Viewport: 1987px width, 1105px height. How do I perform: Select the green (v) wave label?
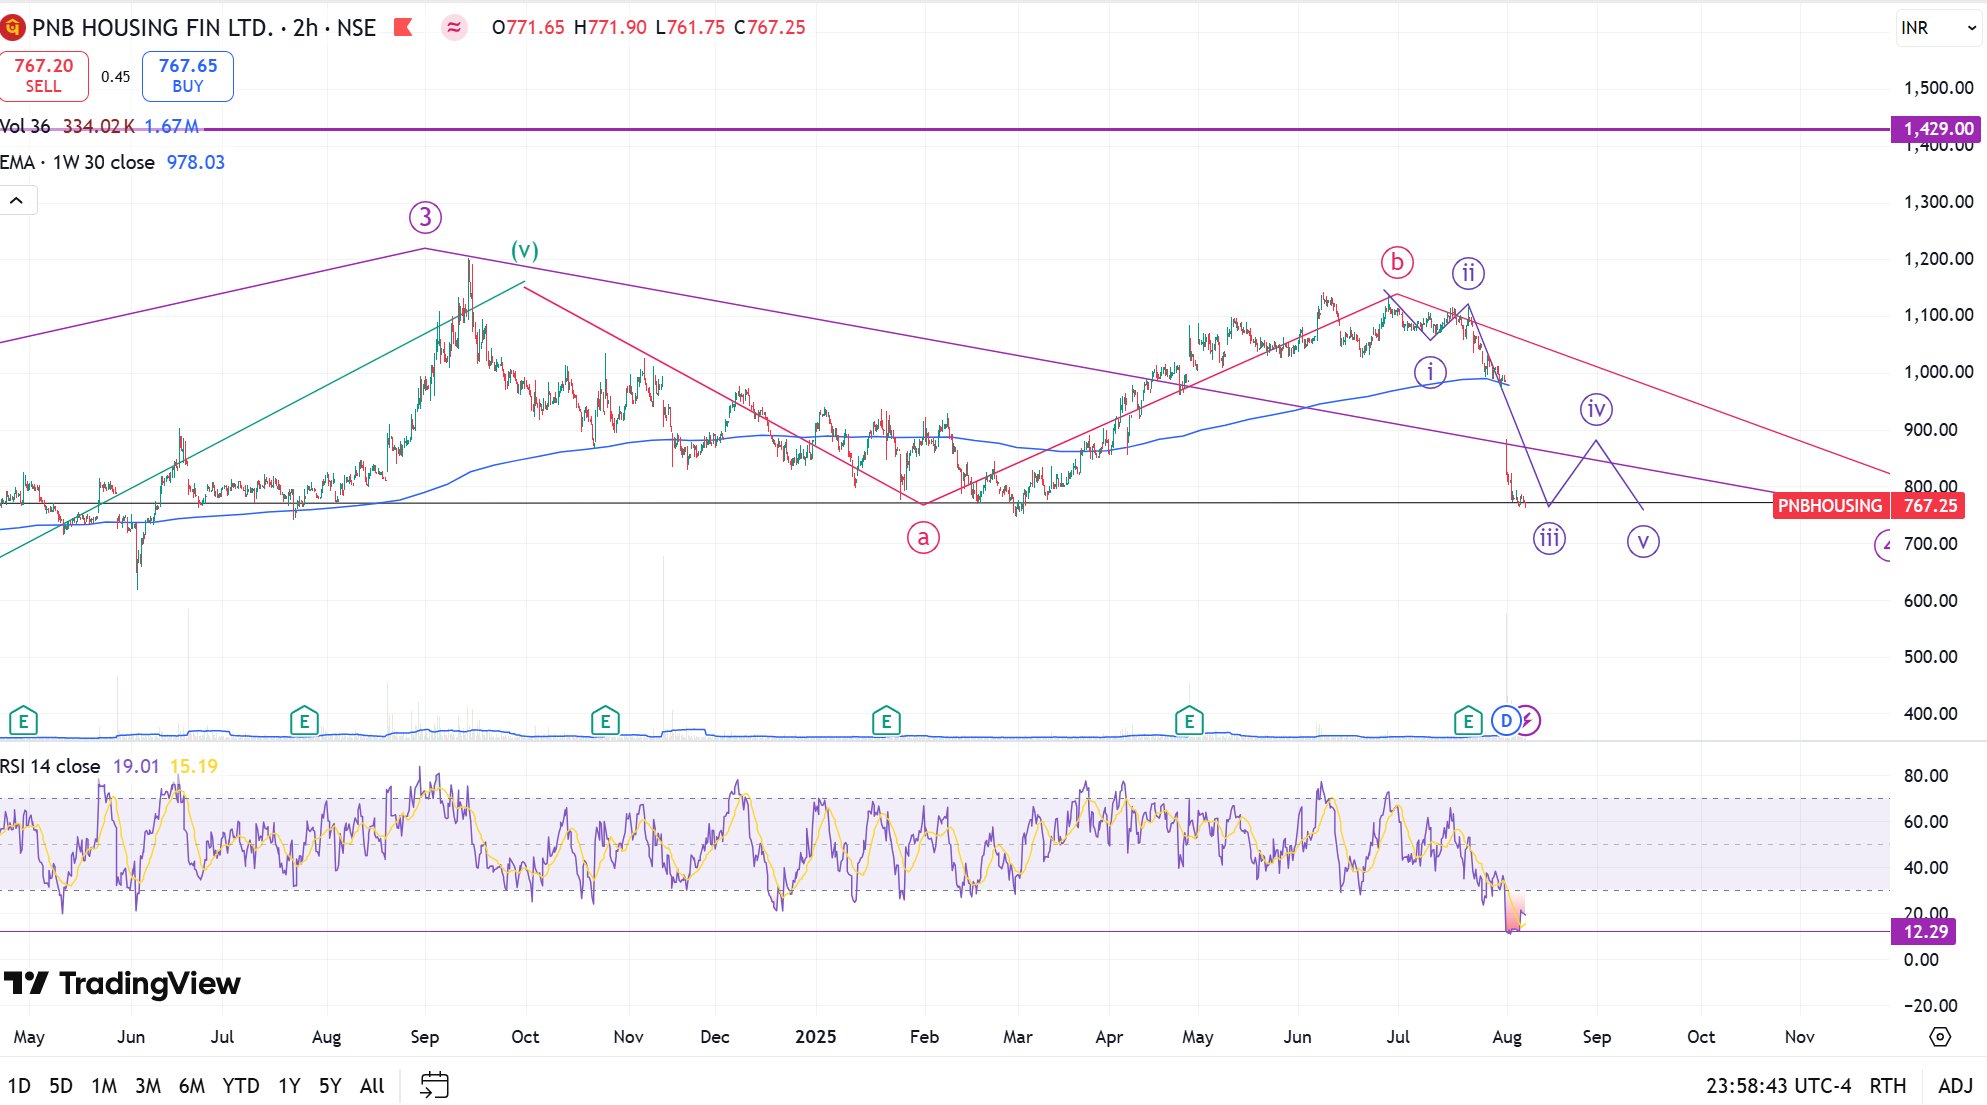coord(525,250)
